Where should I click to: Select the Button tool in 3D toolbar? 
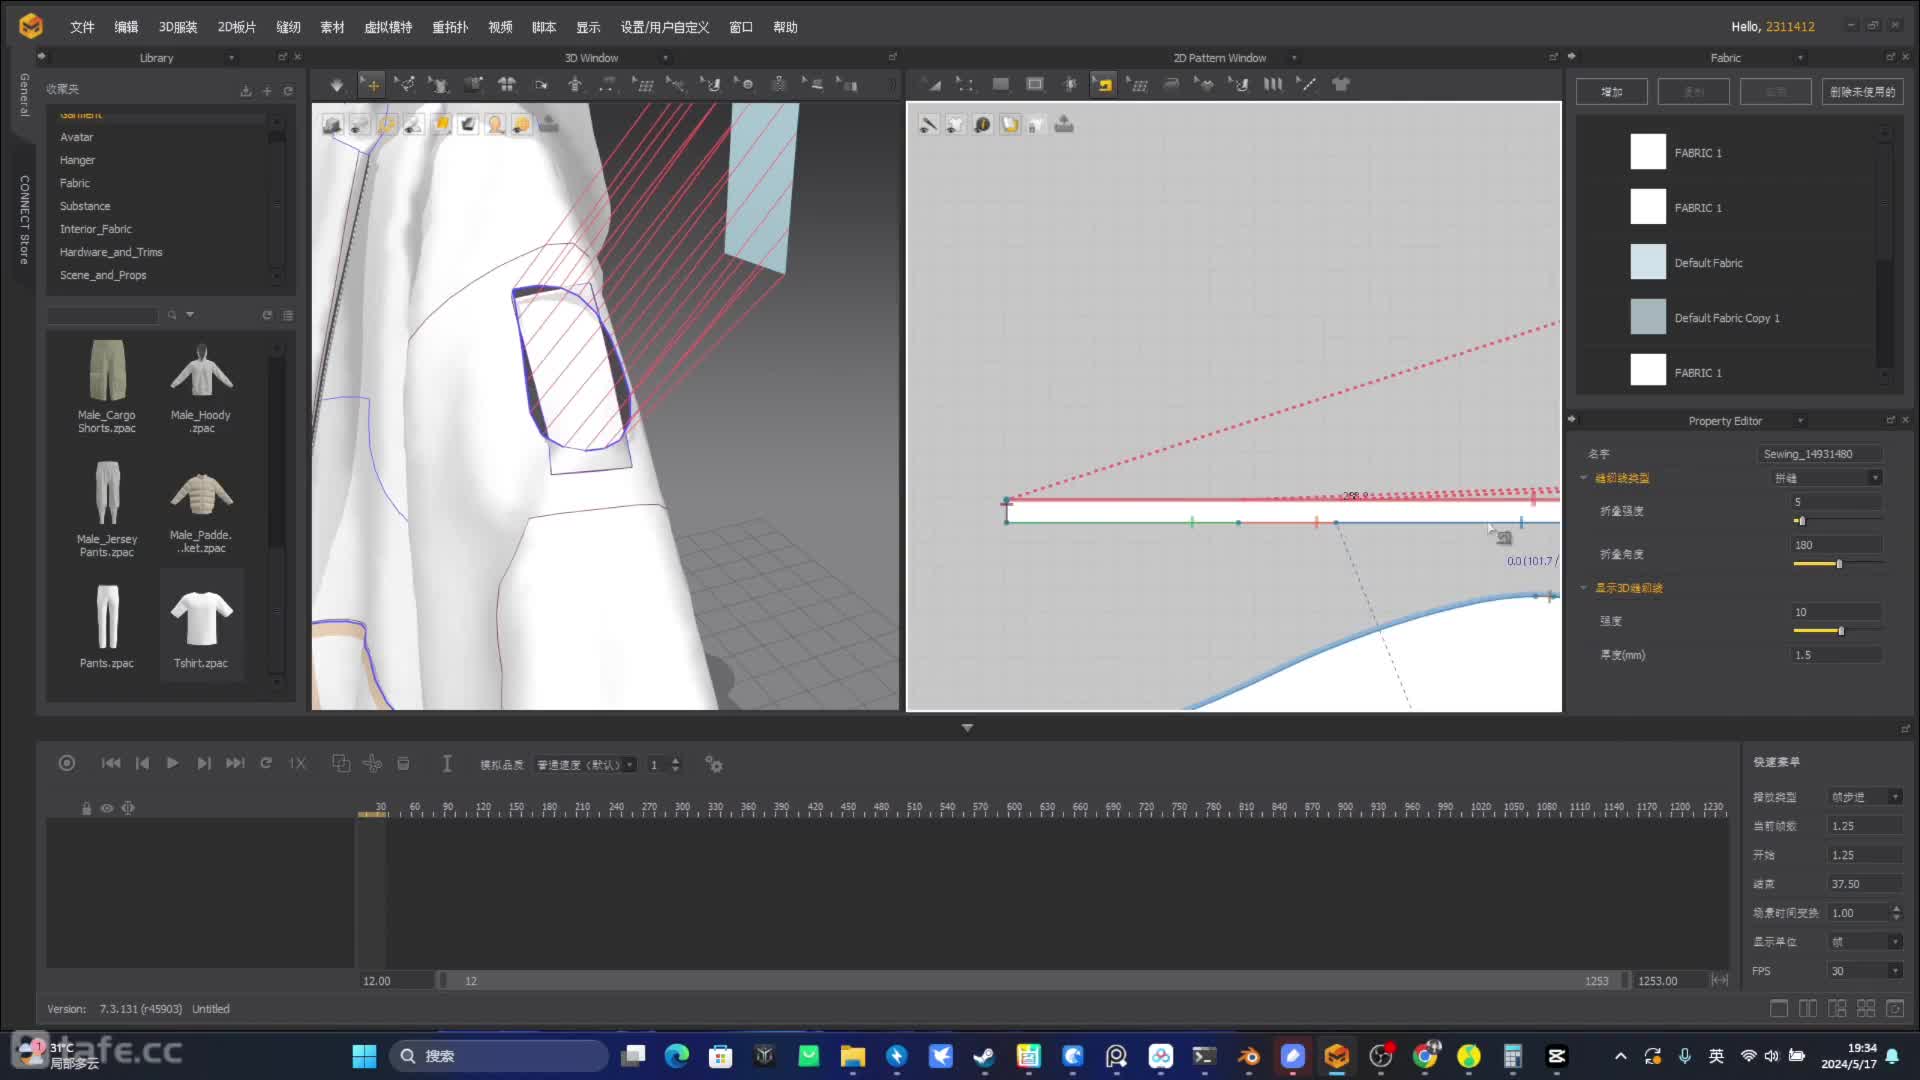(x=745, y=85)
